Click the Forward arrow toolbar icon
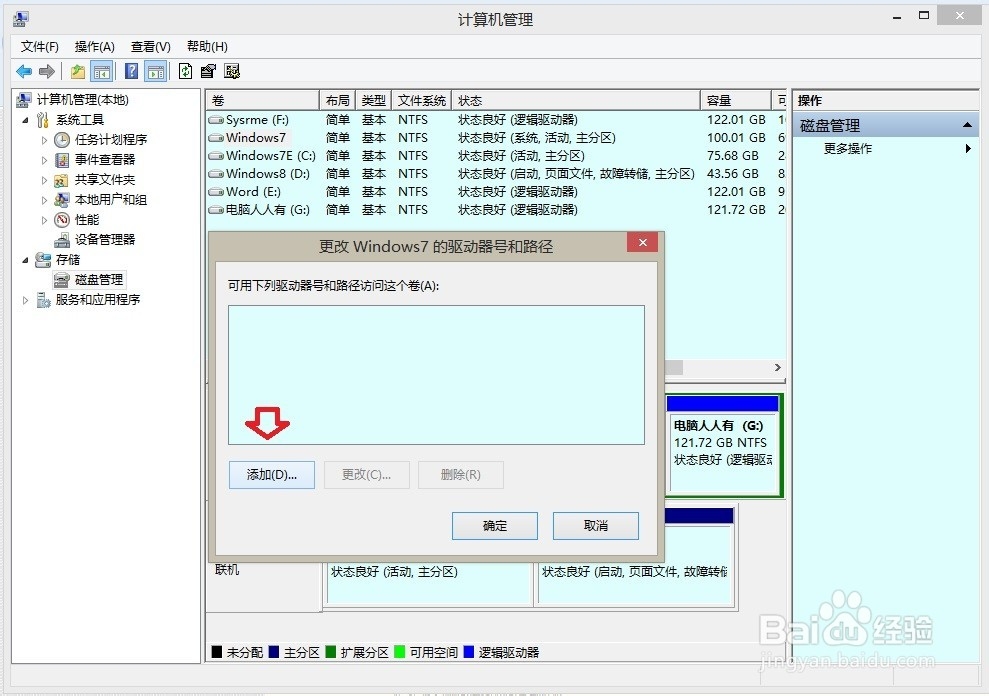 click(x=47, y=71)
